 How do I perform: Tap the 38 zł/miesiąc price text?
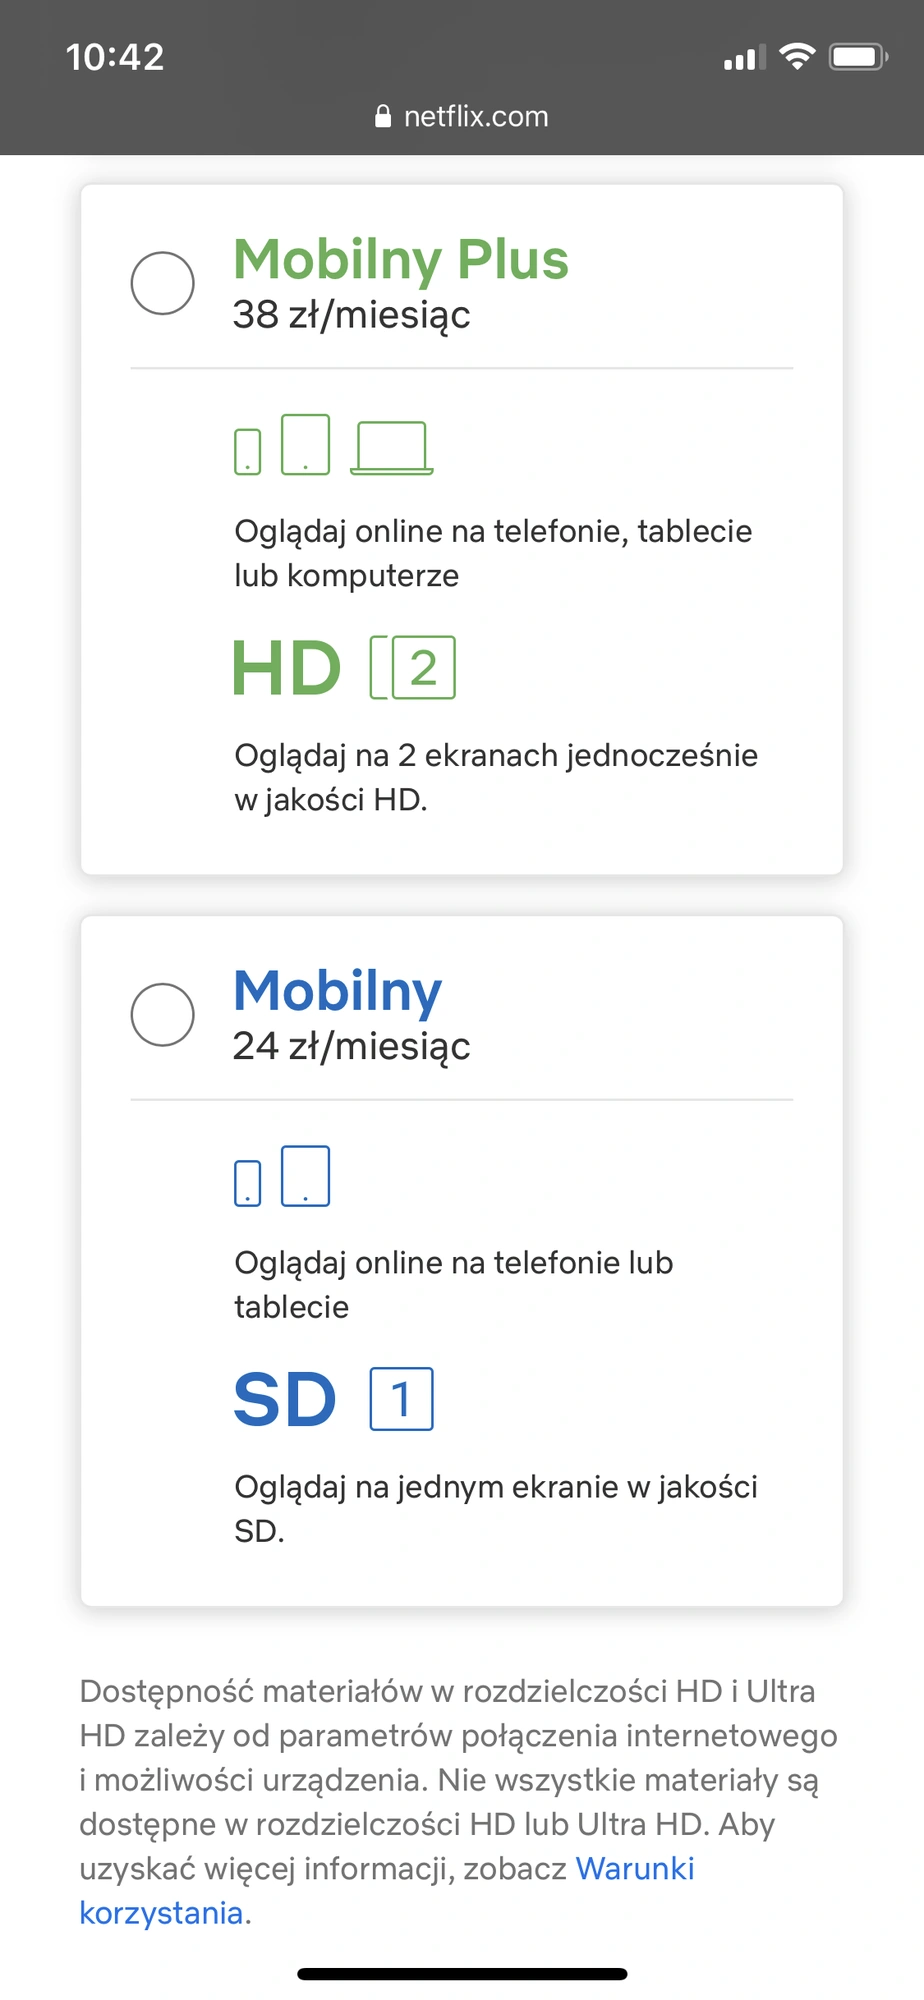[351, 315]
